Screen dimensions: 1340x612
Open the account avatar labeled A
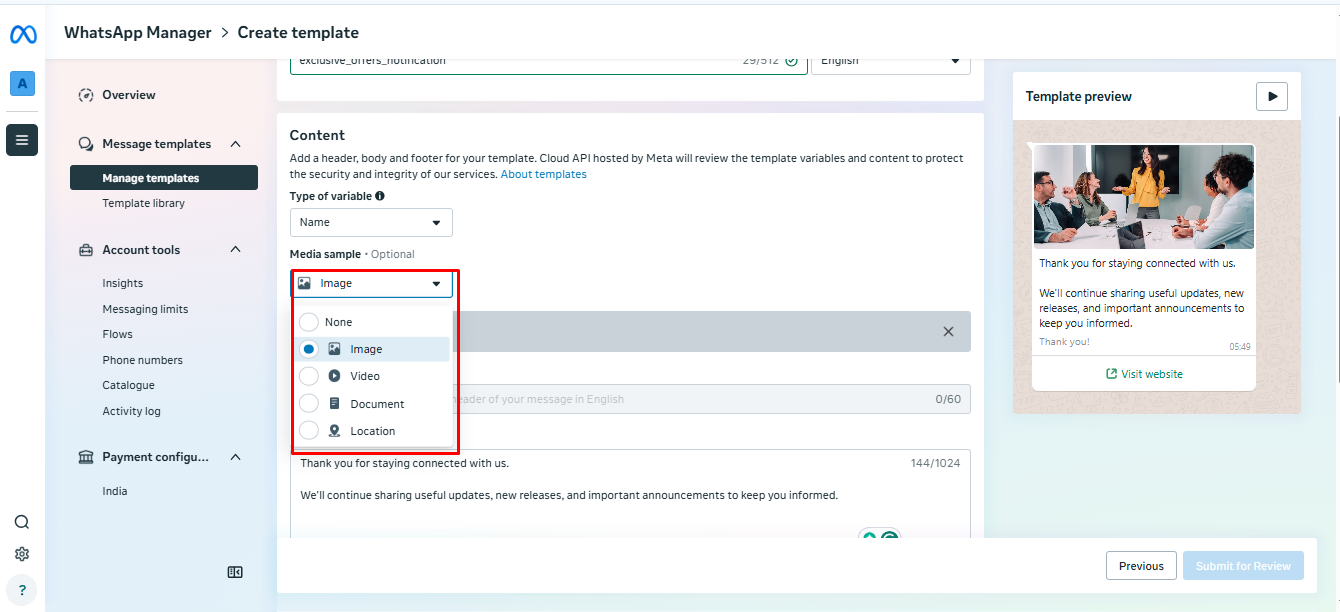click(22, 83)
